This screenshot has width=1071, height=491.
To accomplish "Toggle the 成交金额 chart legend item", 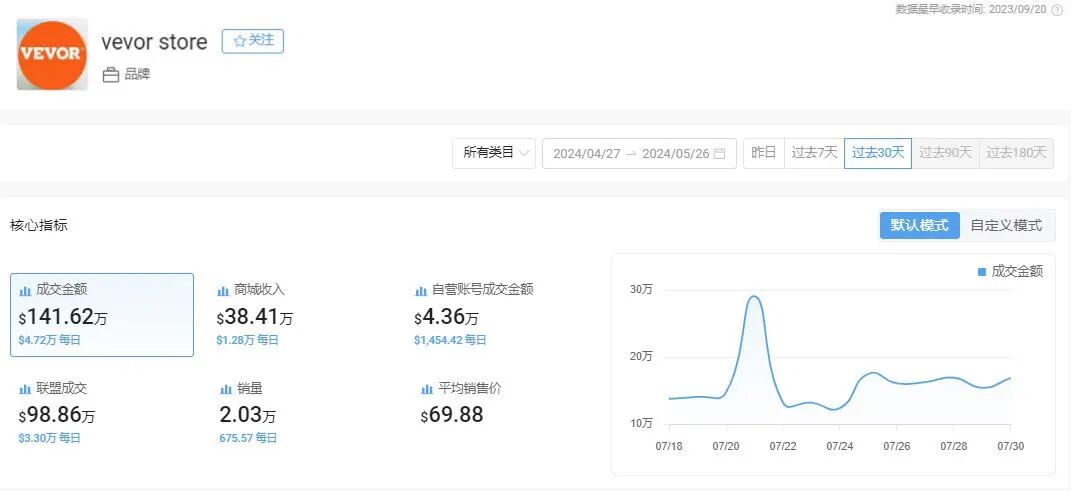I will coord(1010,271).
